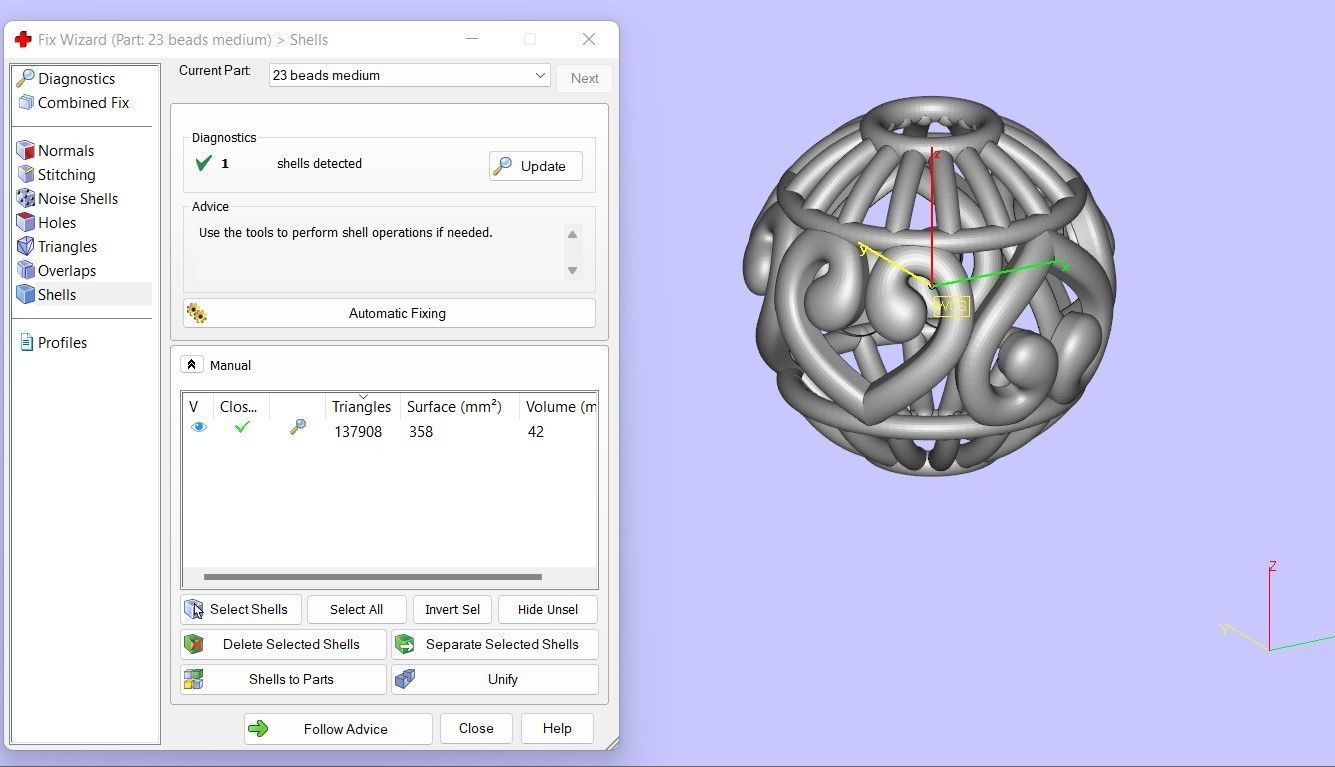Click Select Shells button
This screenshot has width=1335, height=767.
tap(240, 609)
